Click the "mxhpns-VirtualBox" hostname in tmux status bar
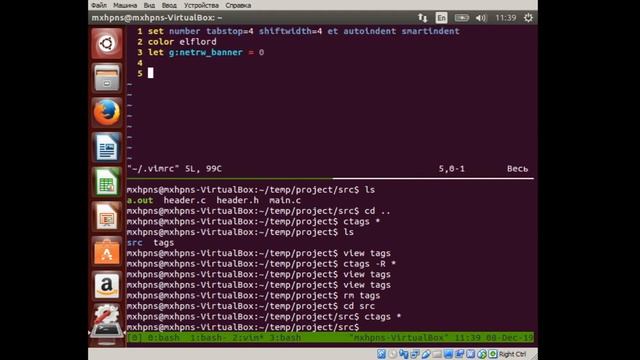 pyautogui.click(x=399, y=338)
